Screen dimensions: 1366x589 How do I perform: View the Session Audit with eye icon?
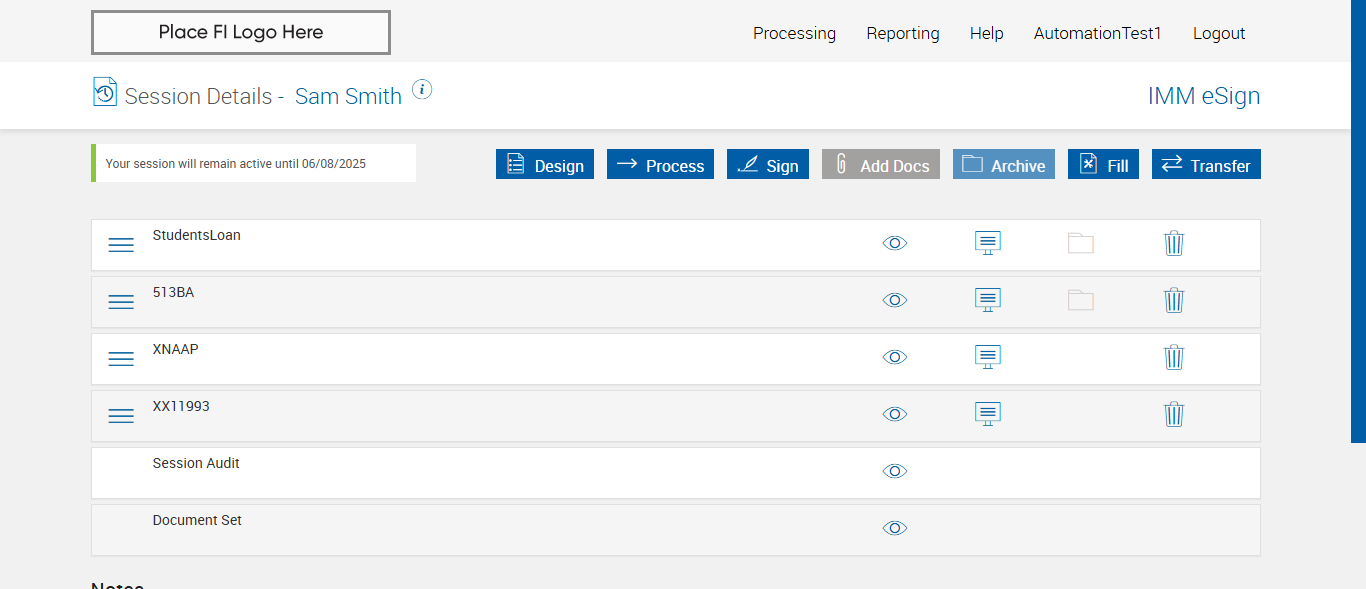pyautogui.click(x=895, y=471)
